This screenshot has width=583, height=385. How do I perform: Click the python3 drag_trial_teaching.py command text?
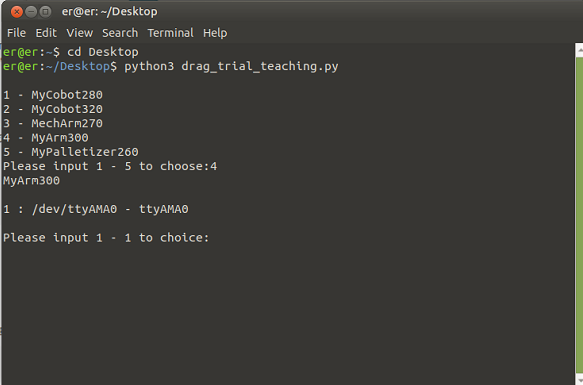point(231,67)
